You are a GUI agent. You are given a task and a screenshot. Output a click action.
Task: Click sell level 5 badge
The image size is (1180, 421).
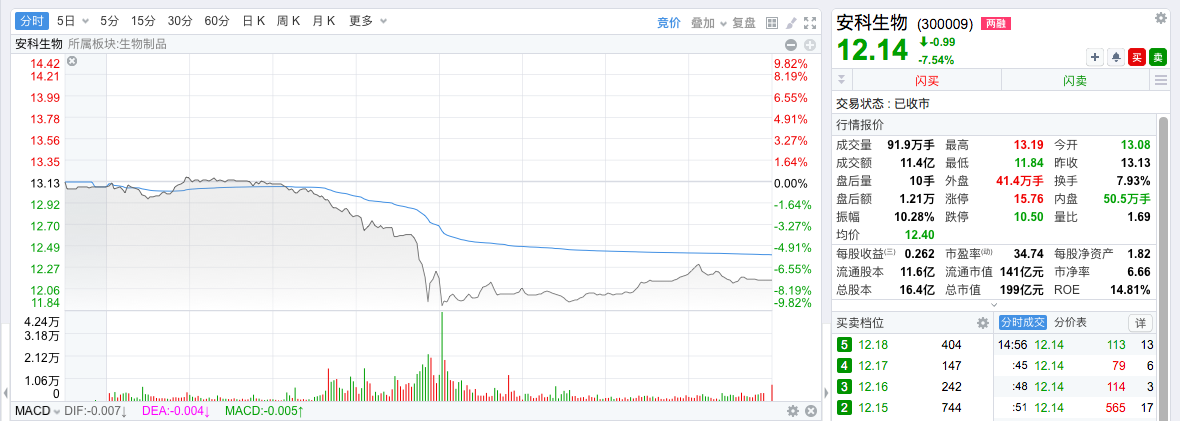(844, 346)
